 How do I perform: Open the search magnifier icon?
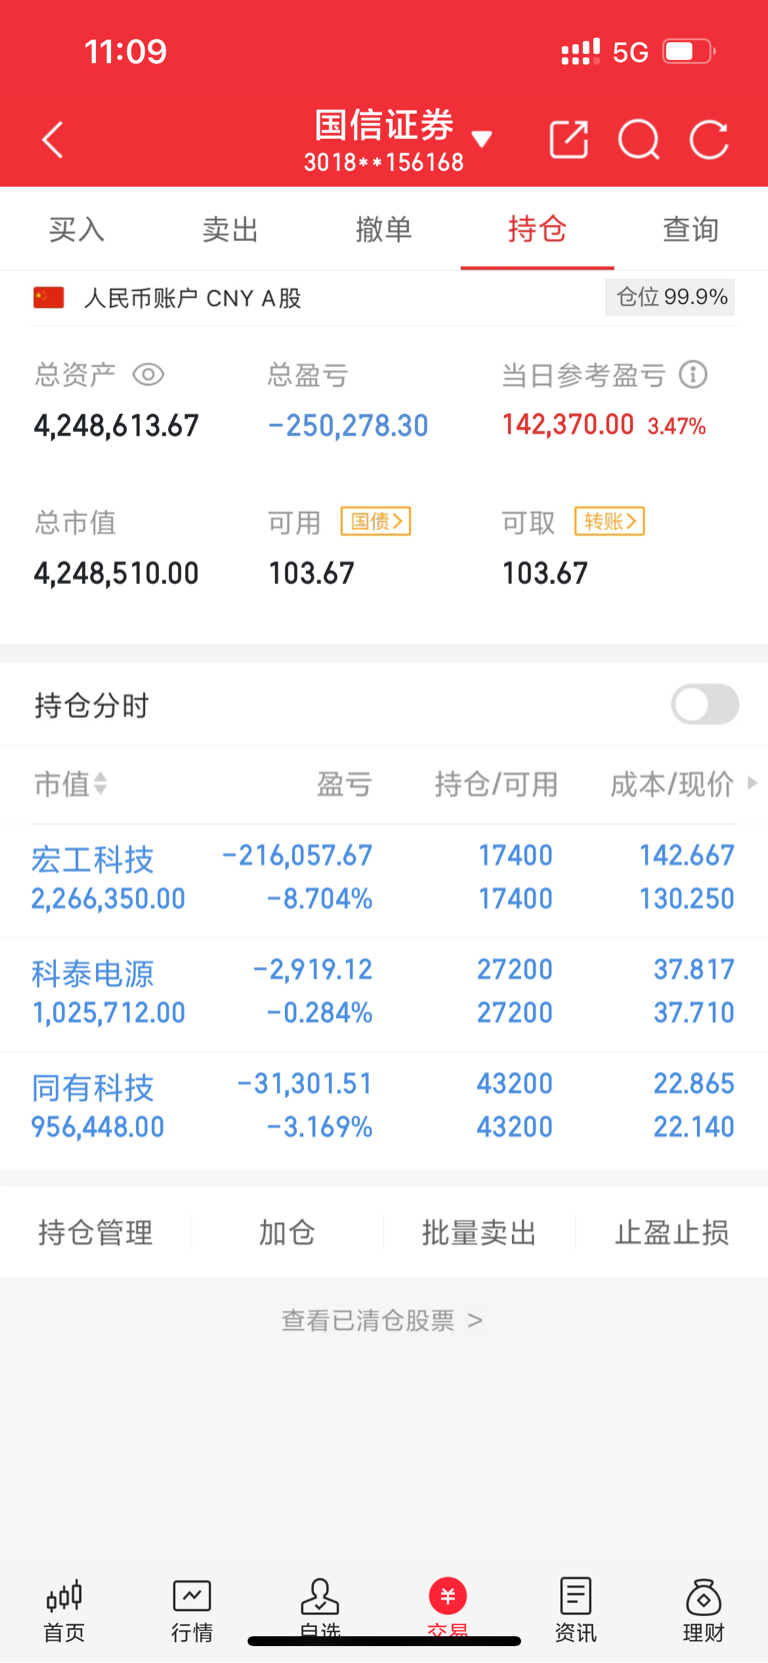[639, 140]
